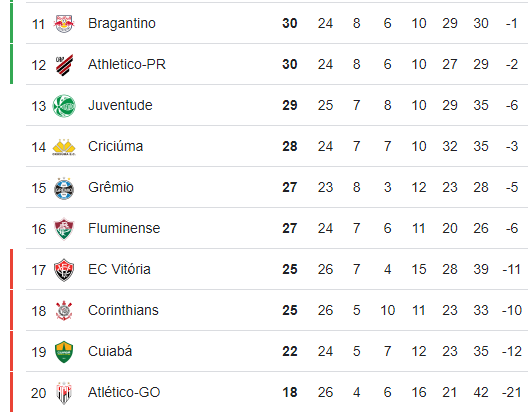Open the Fluminense shield crest icon
Viewport: 528px width, 413px height.
(64, 229)
